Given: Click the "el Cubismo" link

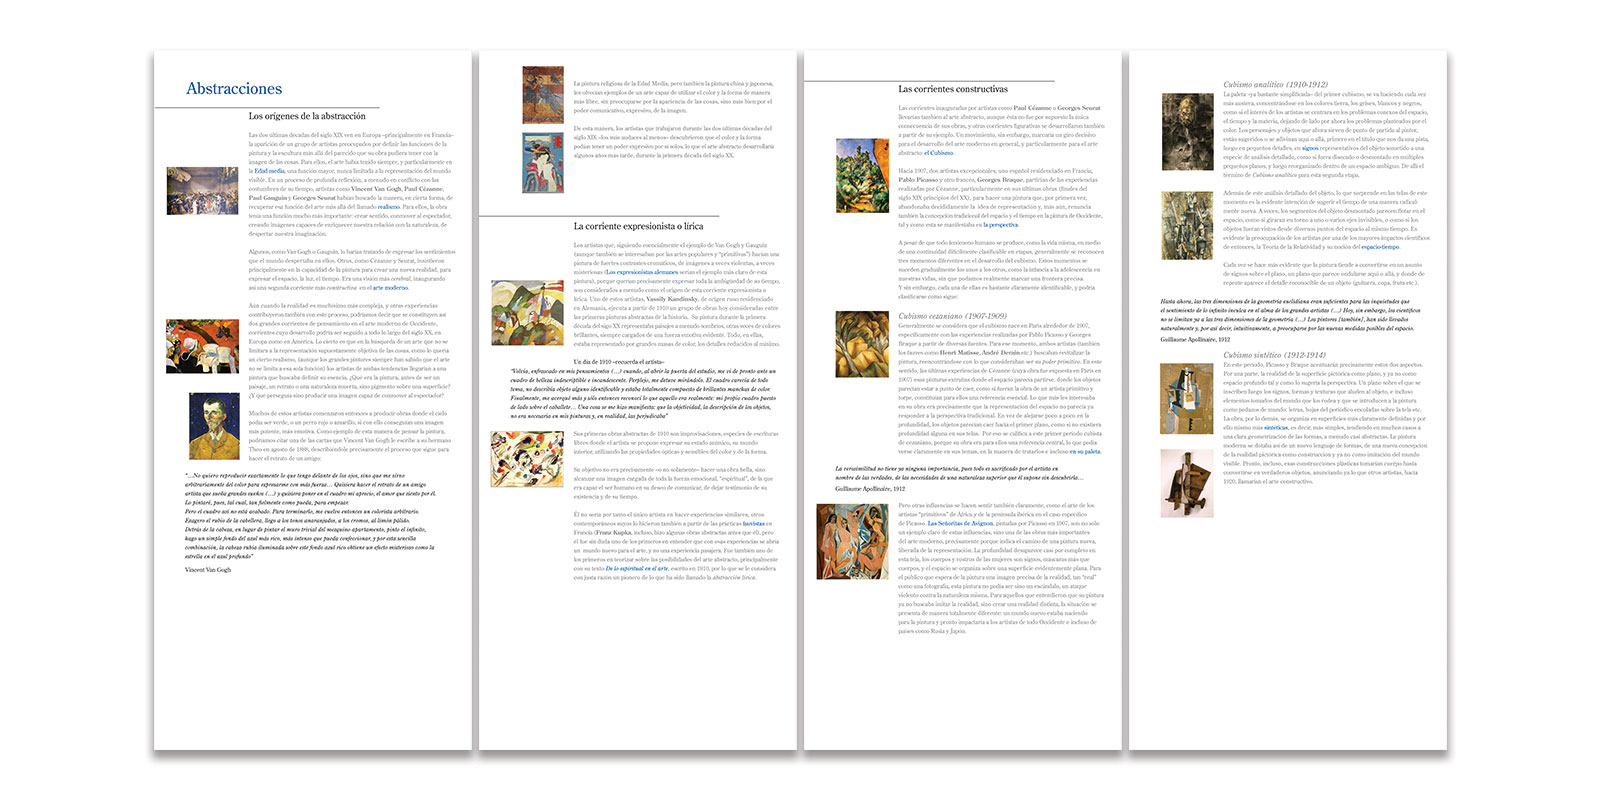Looking at the screenshot, I should pos(939,153).
